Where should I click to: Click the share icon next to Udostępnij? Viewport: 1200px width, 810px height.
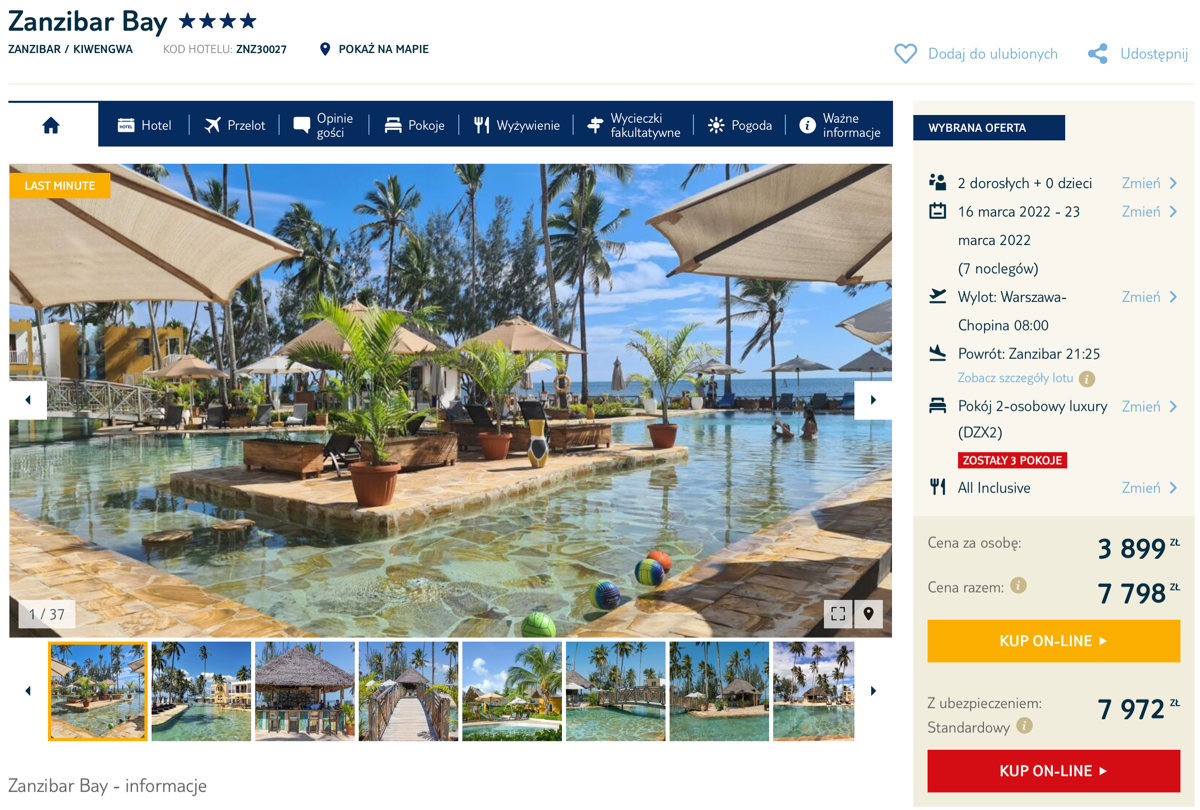click(x=1098, y=54)
